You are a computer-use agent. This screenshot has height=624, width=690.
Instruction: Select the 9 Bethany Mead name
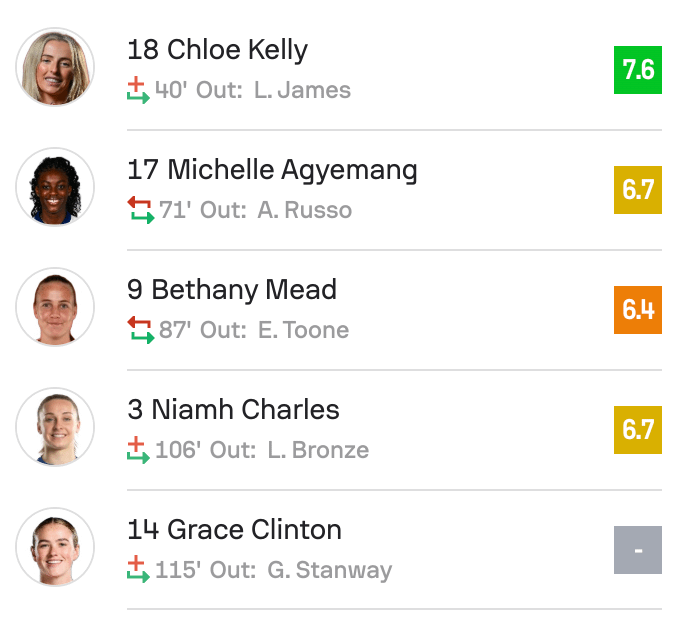pos(232,290)
